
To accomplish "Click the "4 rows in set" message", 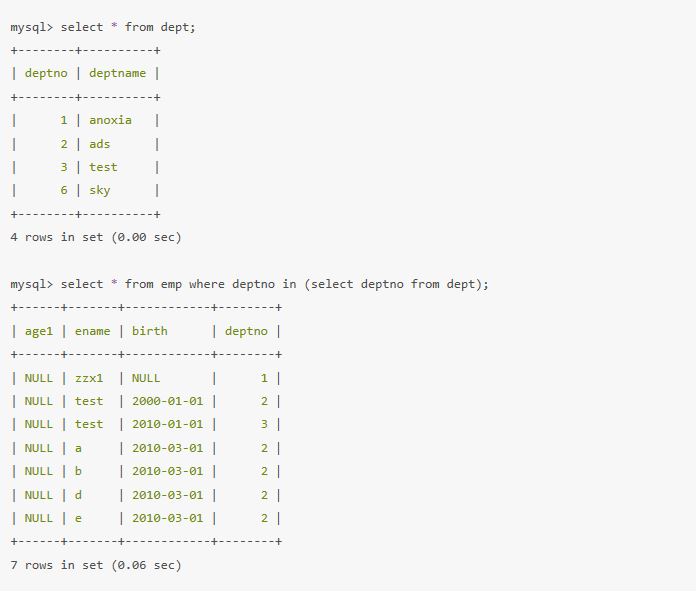I will click(x=95, y=237).
